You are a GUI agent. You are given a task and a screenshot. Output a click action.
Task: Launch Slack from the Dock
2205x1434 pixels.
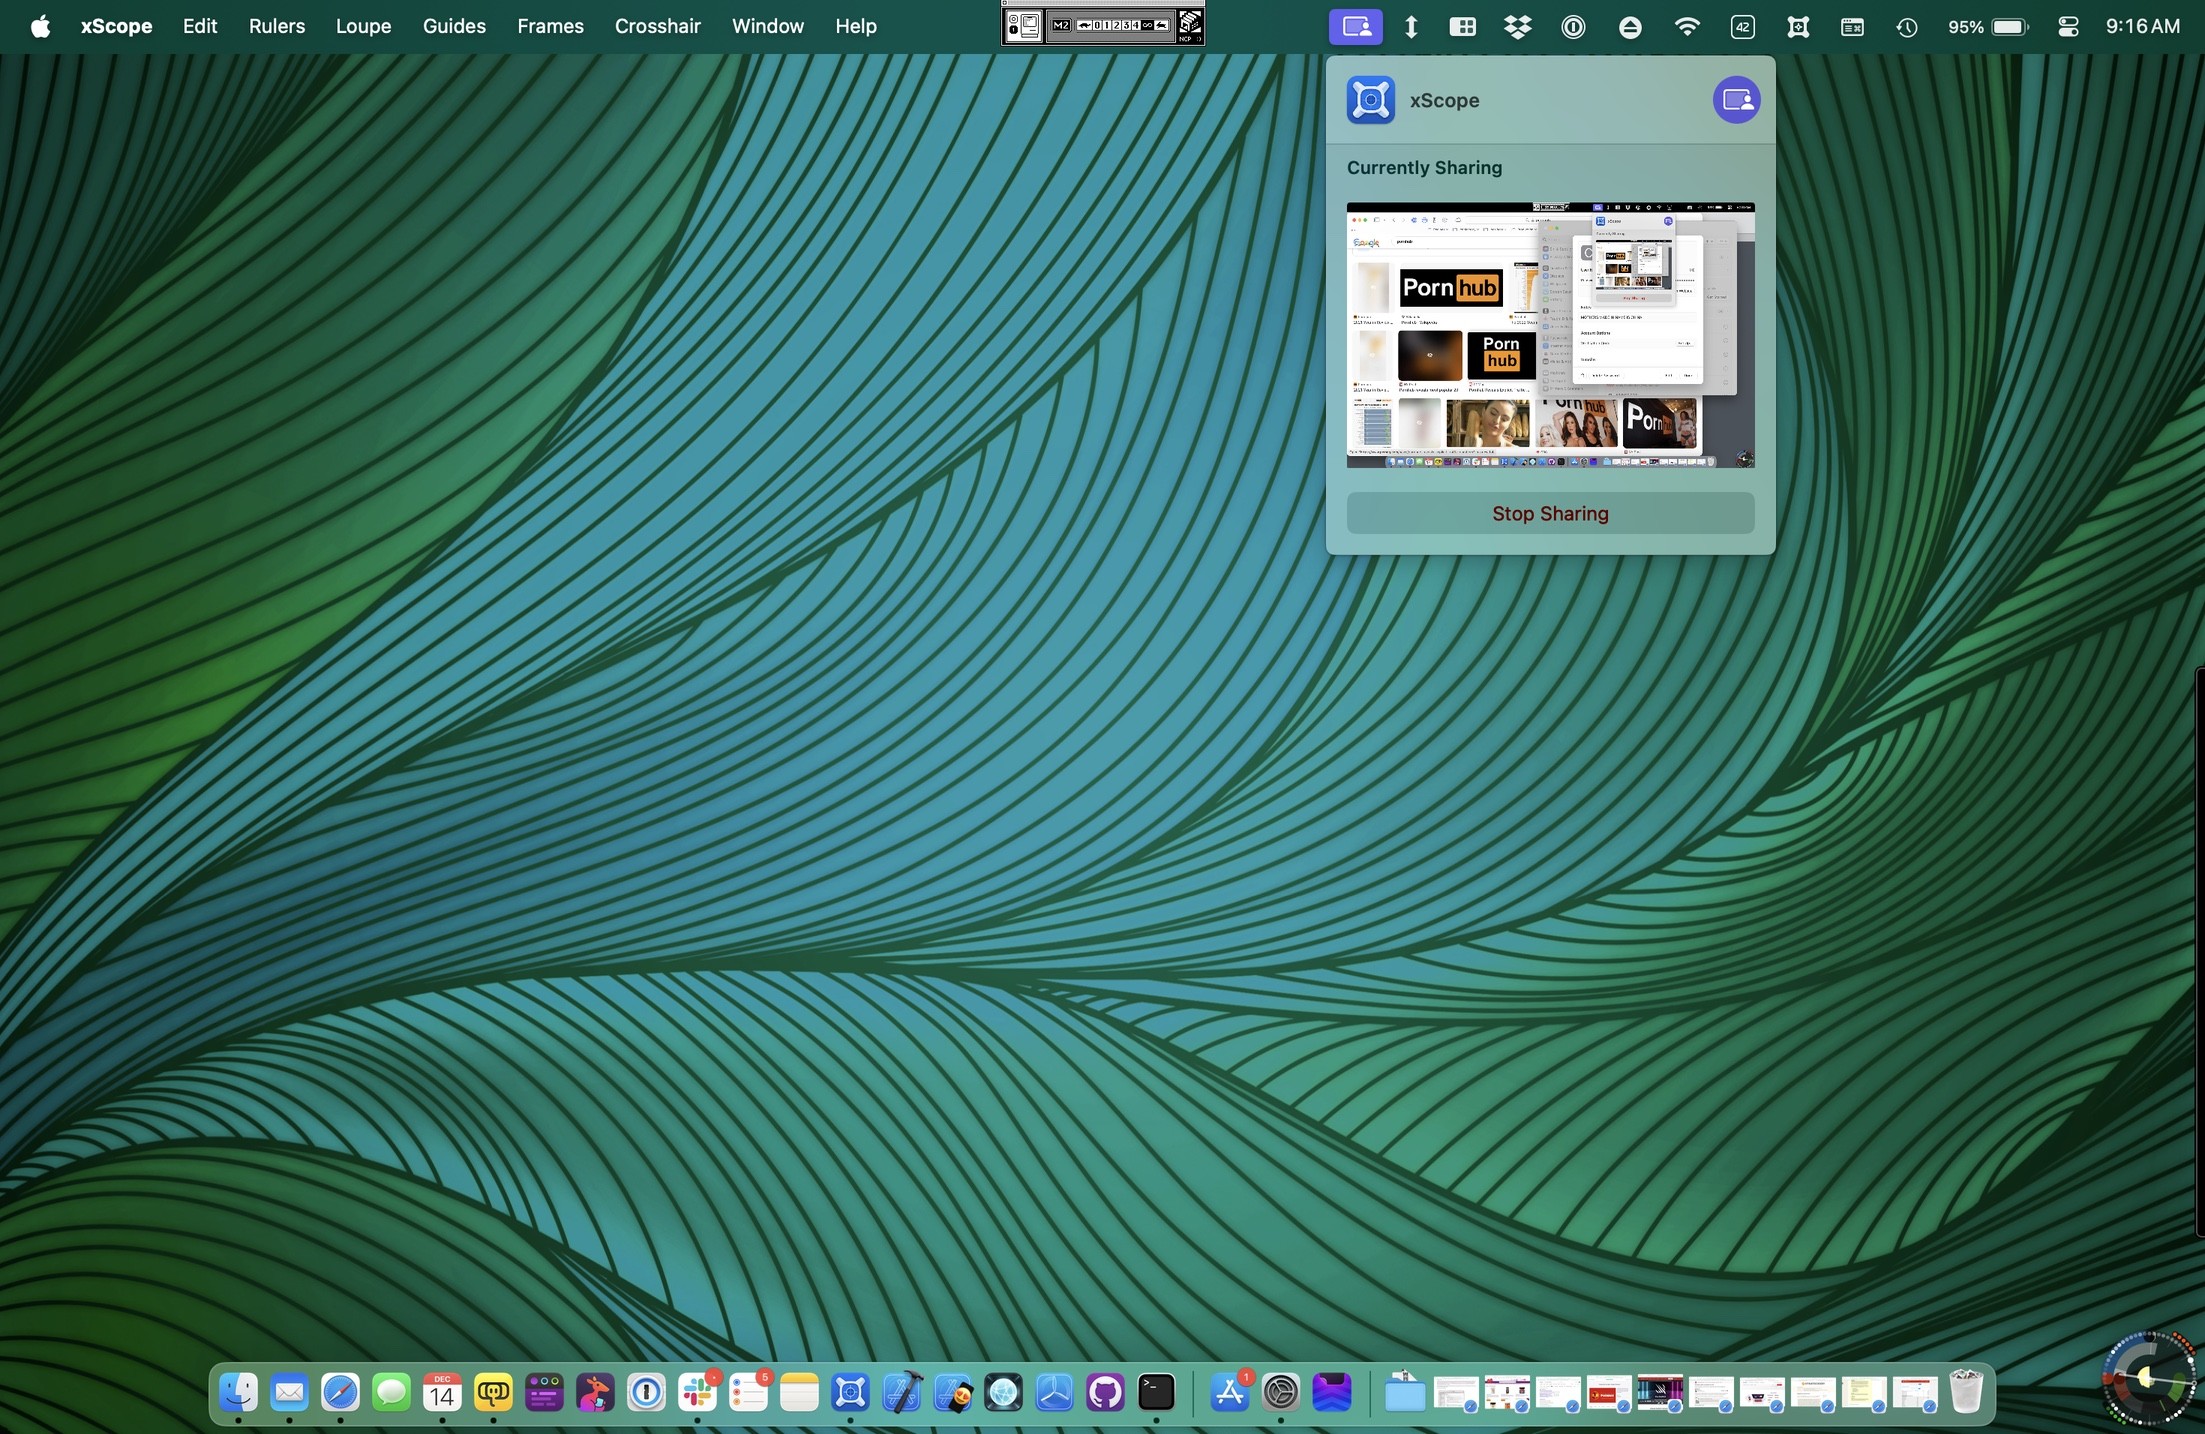click(697, 1392)
